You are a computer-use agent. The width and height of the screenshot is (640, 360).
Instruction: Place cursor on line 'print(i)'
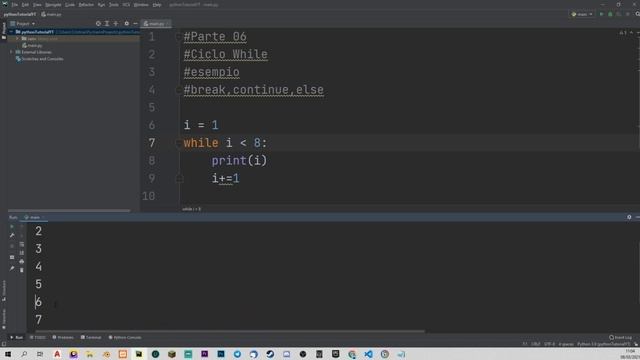pyautogui.click(x=239, y=161)
